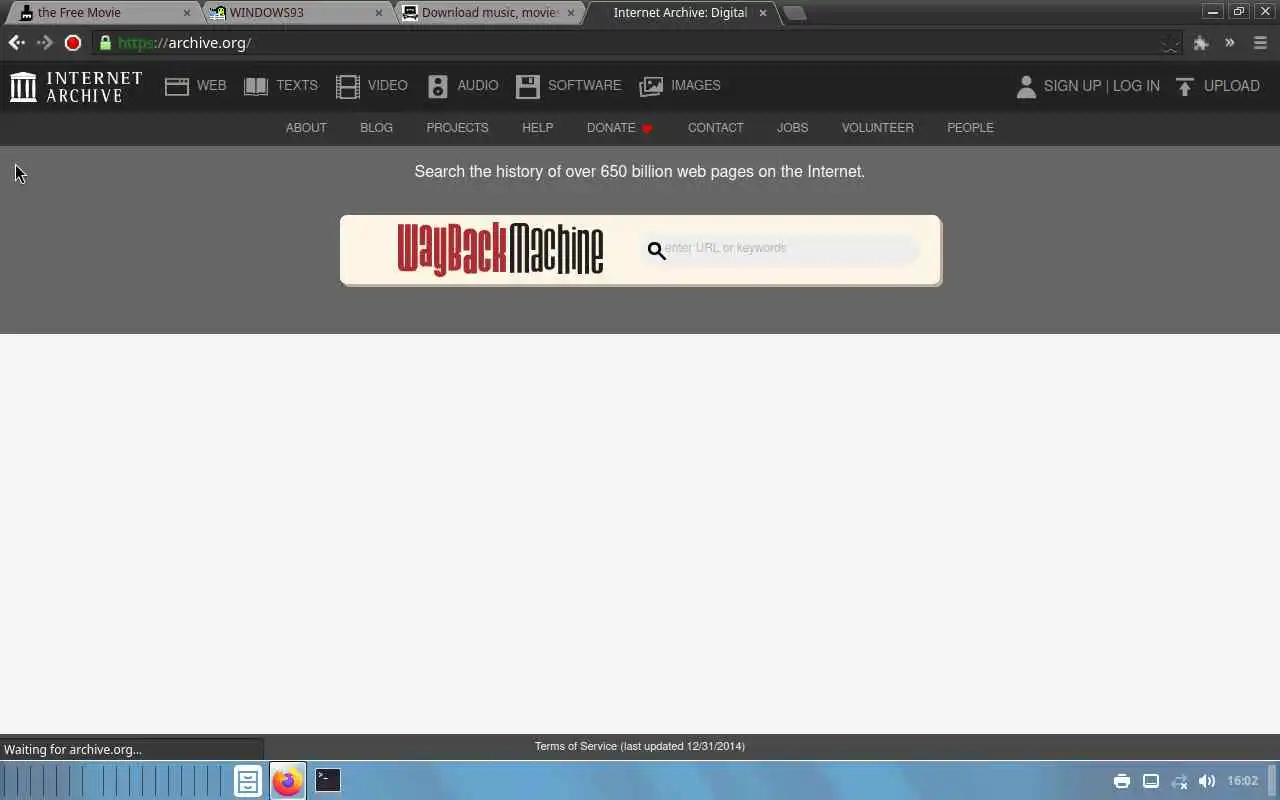Image resolution: width=1280 pixels, height=800 pixels.
Task: Click the network tray icon
Action: coord(1179,781)
